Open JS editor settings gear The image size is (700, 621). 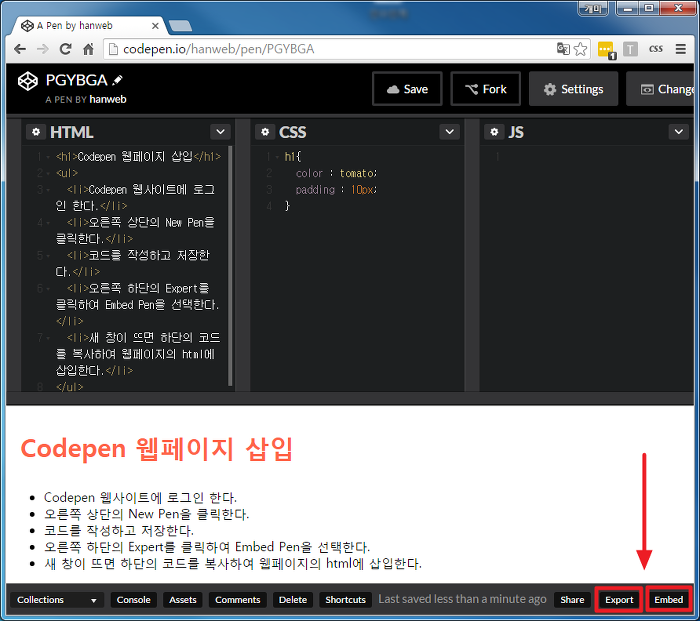pyautogui.click(x=494, y=132)
